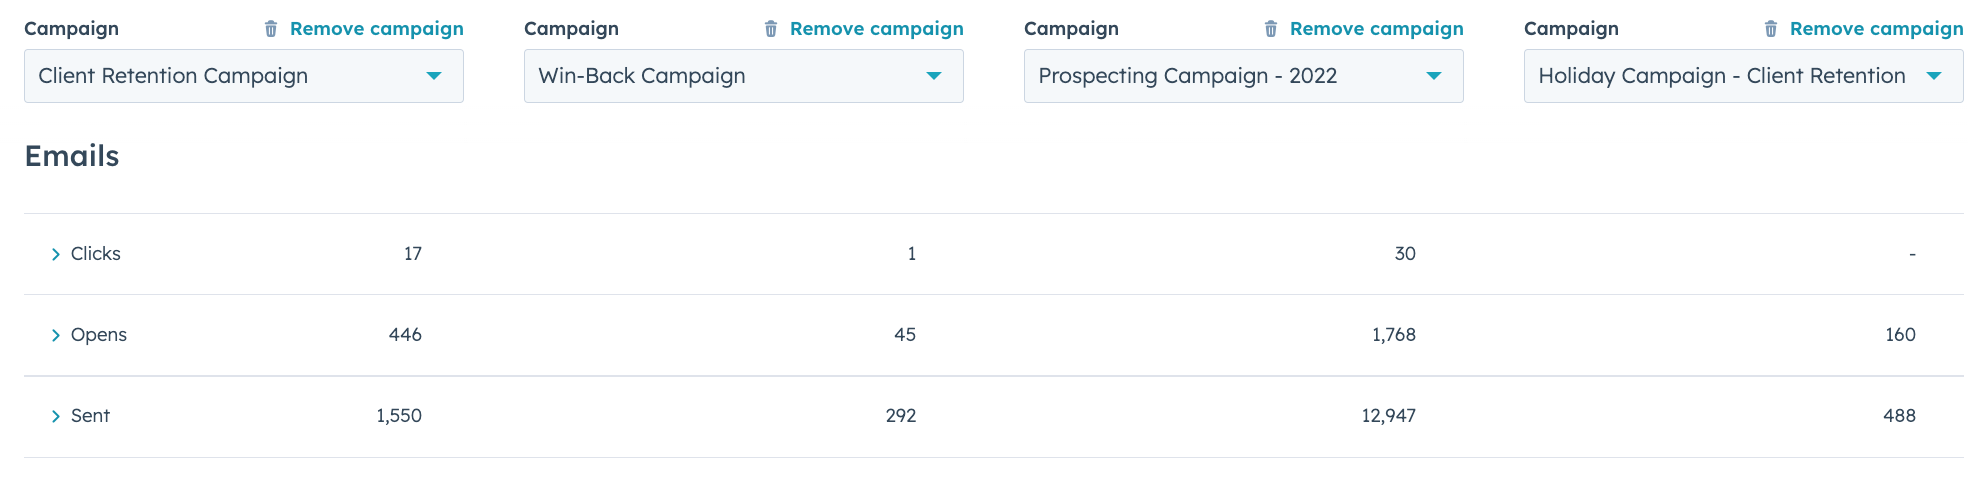
Task: Click trash icon above Prospecting Campaign - 2022 dropdown
Action: tap(1271, 29)
